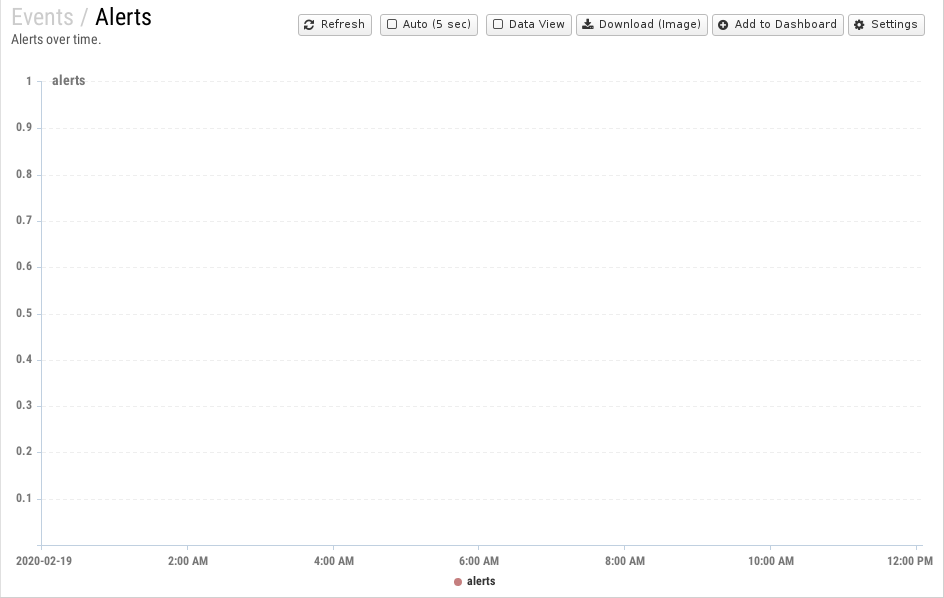Click the Refresh button label

tap(343, 24)
